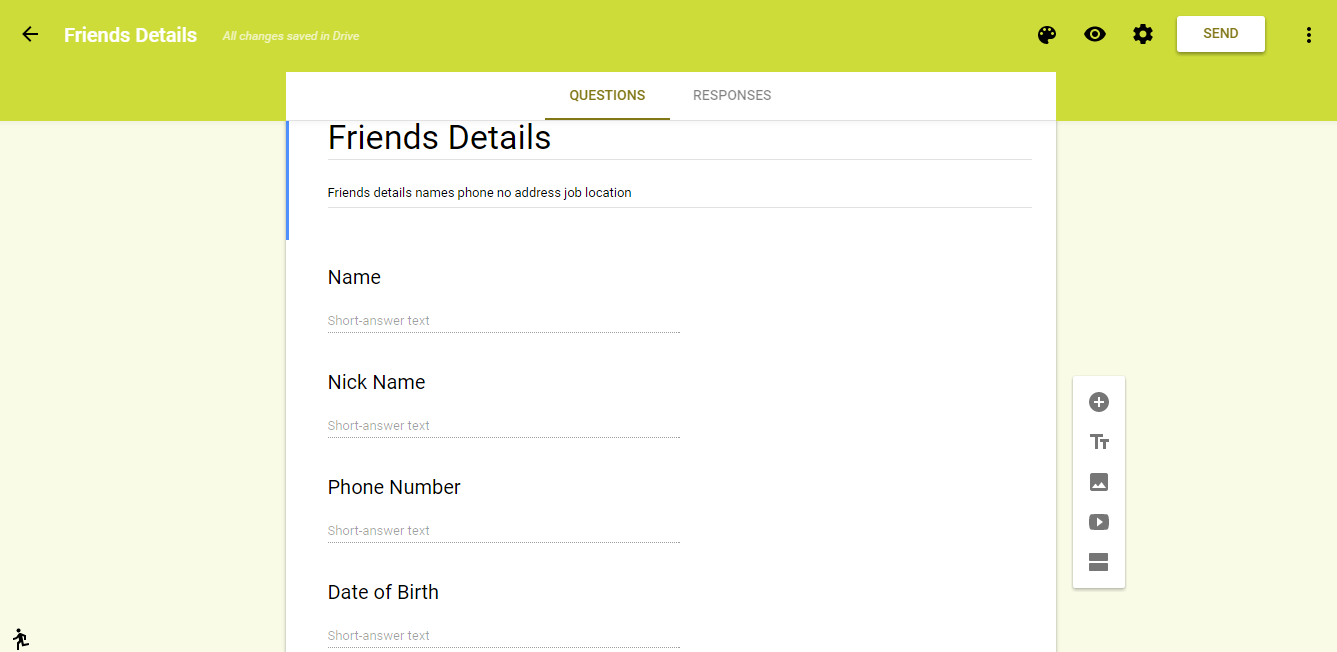Add a question with plus icon
1337x652 pixels.
1099,402
